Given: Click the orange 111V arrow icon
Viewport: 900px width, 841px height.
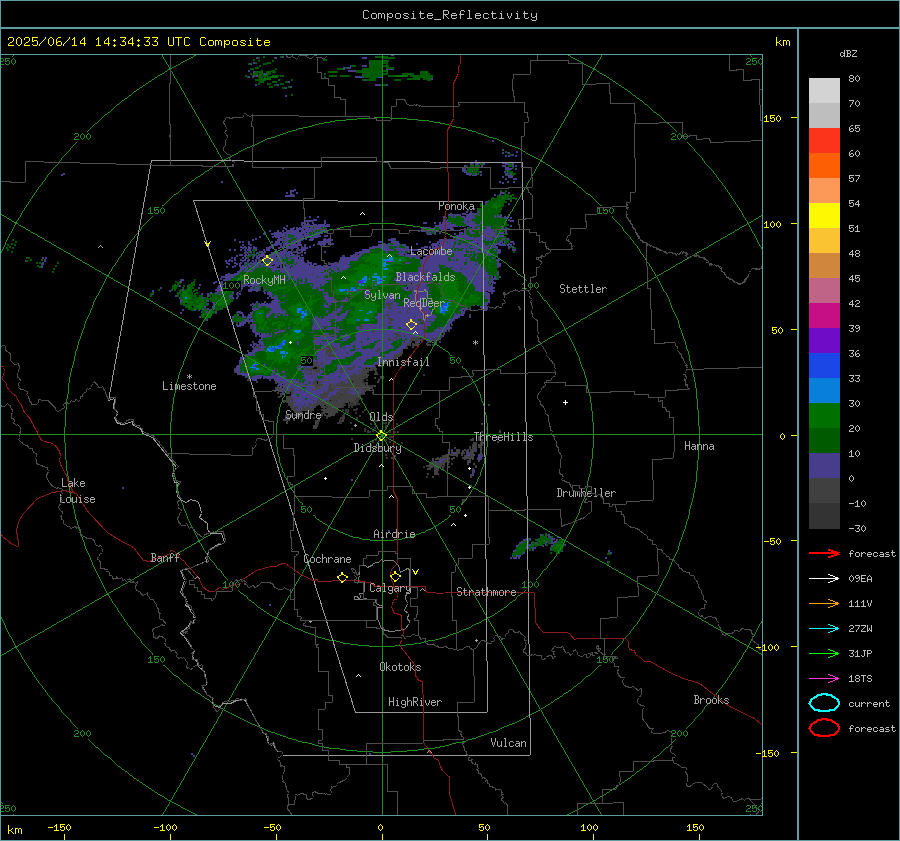Looking at the screenshot, I should coord(824,603).
